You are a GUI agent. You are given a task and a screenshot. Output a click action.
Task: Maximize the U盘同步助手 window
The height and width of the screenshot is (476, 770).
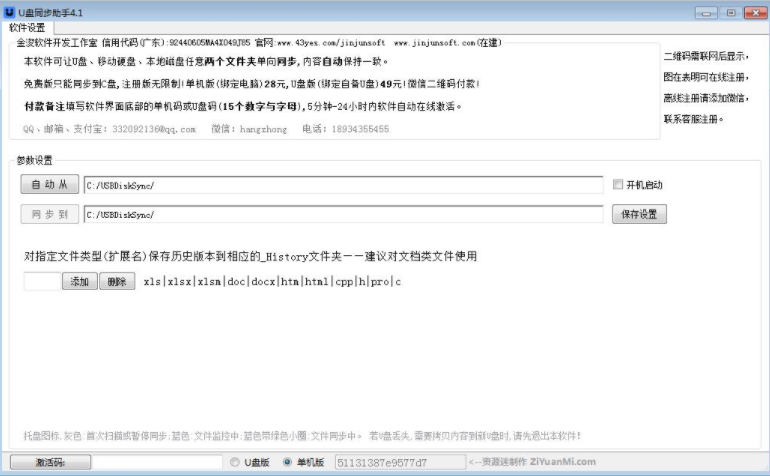click(731, 13)
